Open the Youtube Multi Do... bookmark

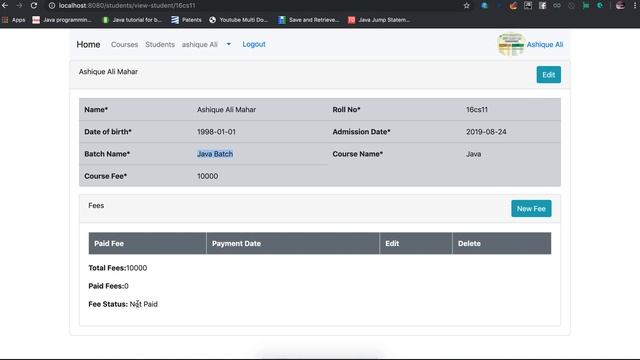(x=238, y=20)
